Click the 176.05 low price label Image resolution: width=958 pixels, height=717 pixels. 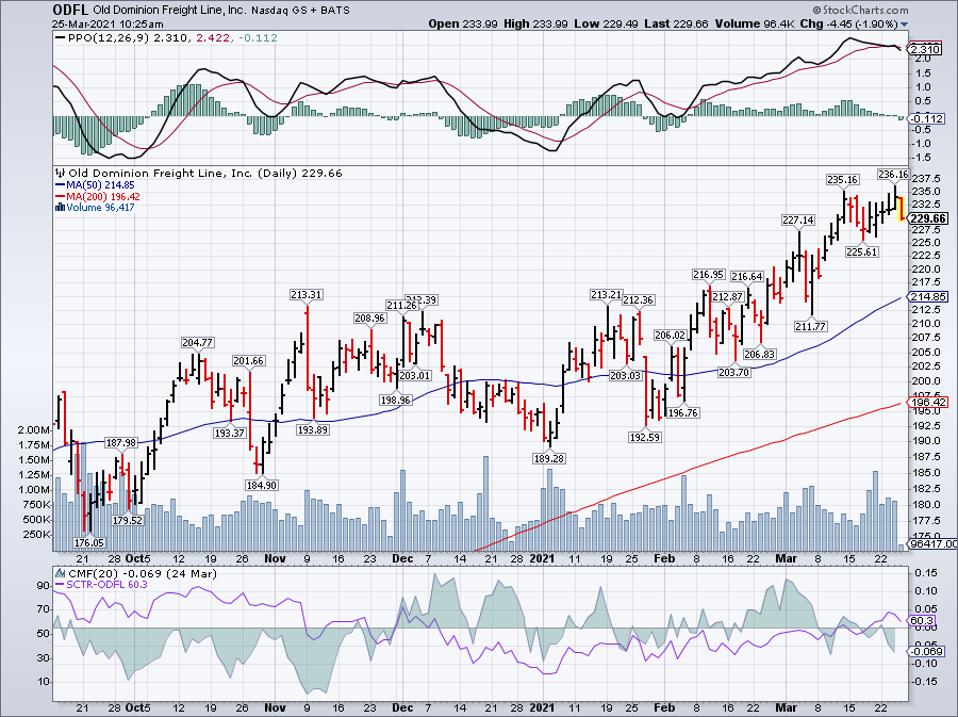click(89, 542)
